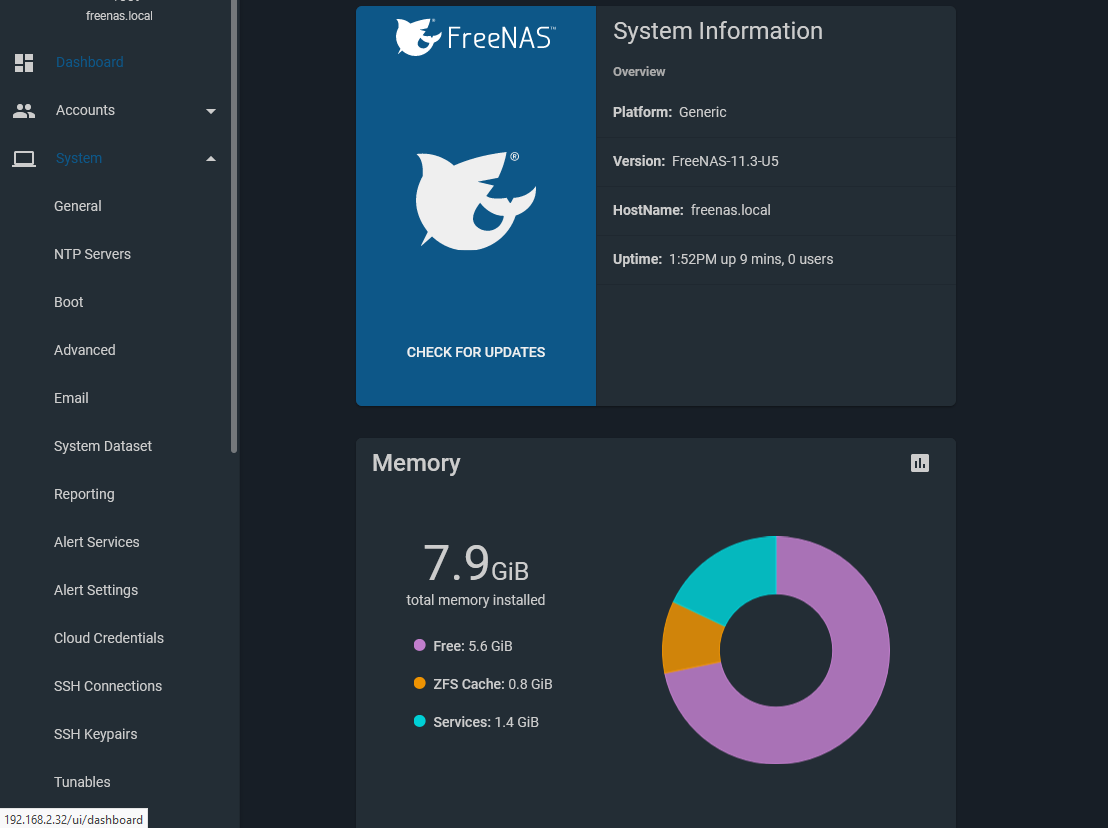1108x828 pixels.
Task: Open SSH Keypairs page
Action: click(x=95, y=735)
